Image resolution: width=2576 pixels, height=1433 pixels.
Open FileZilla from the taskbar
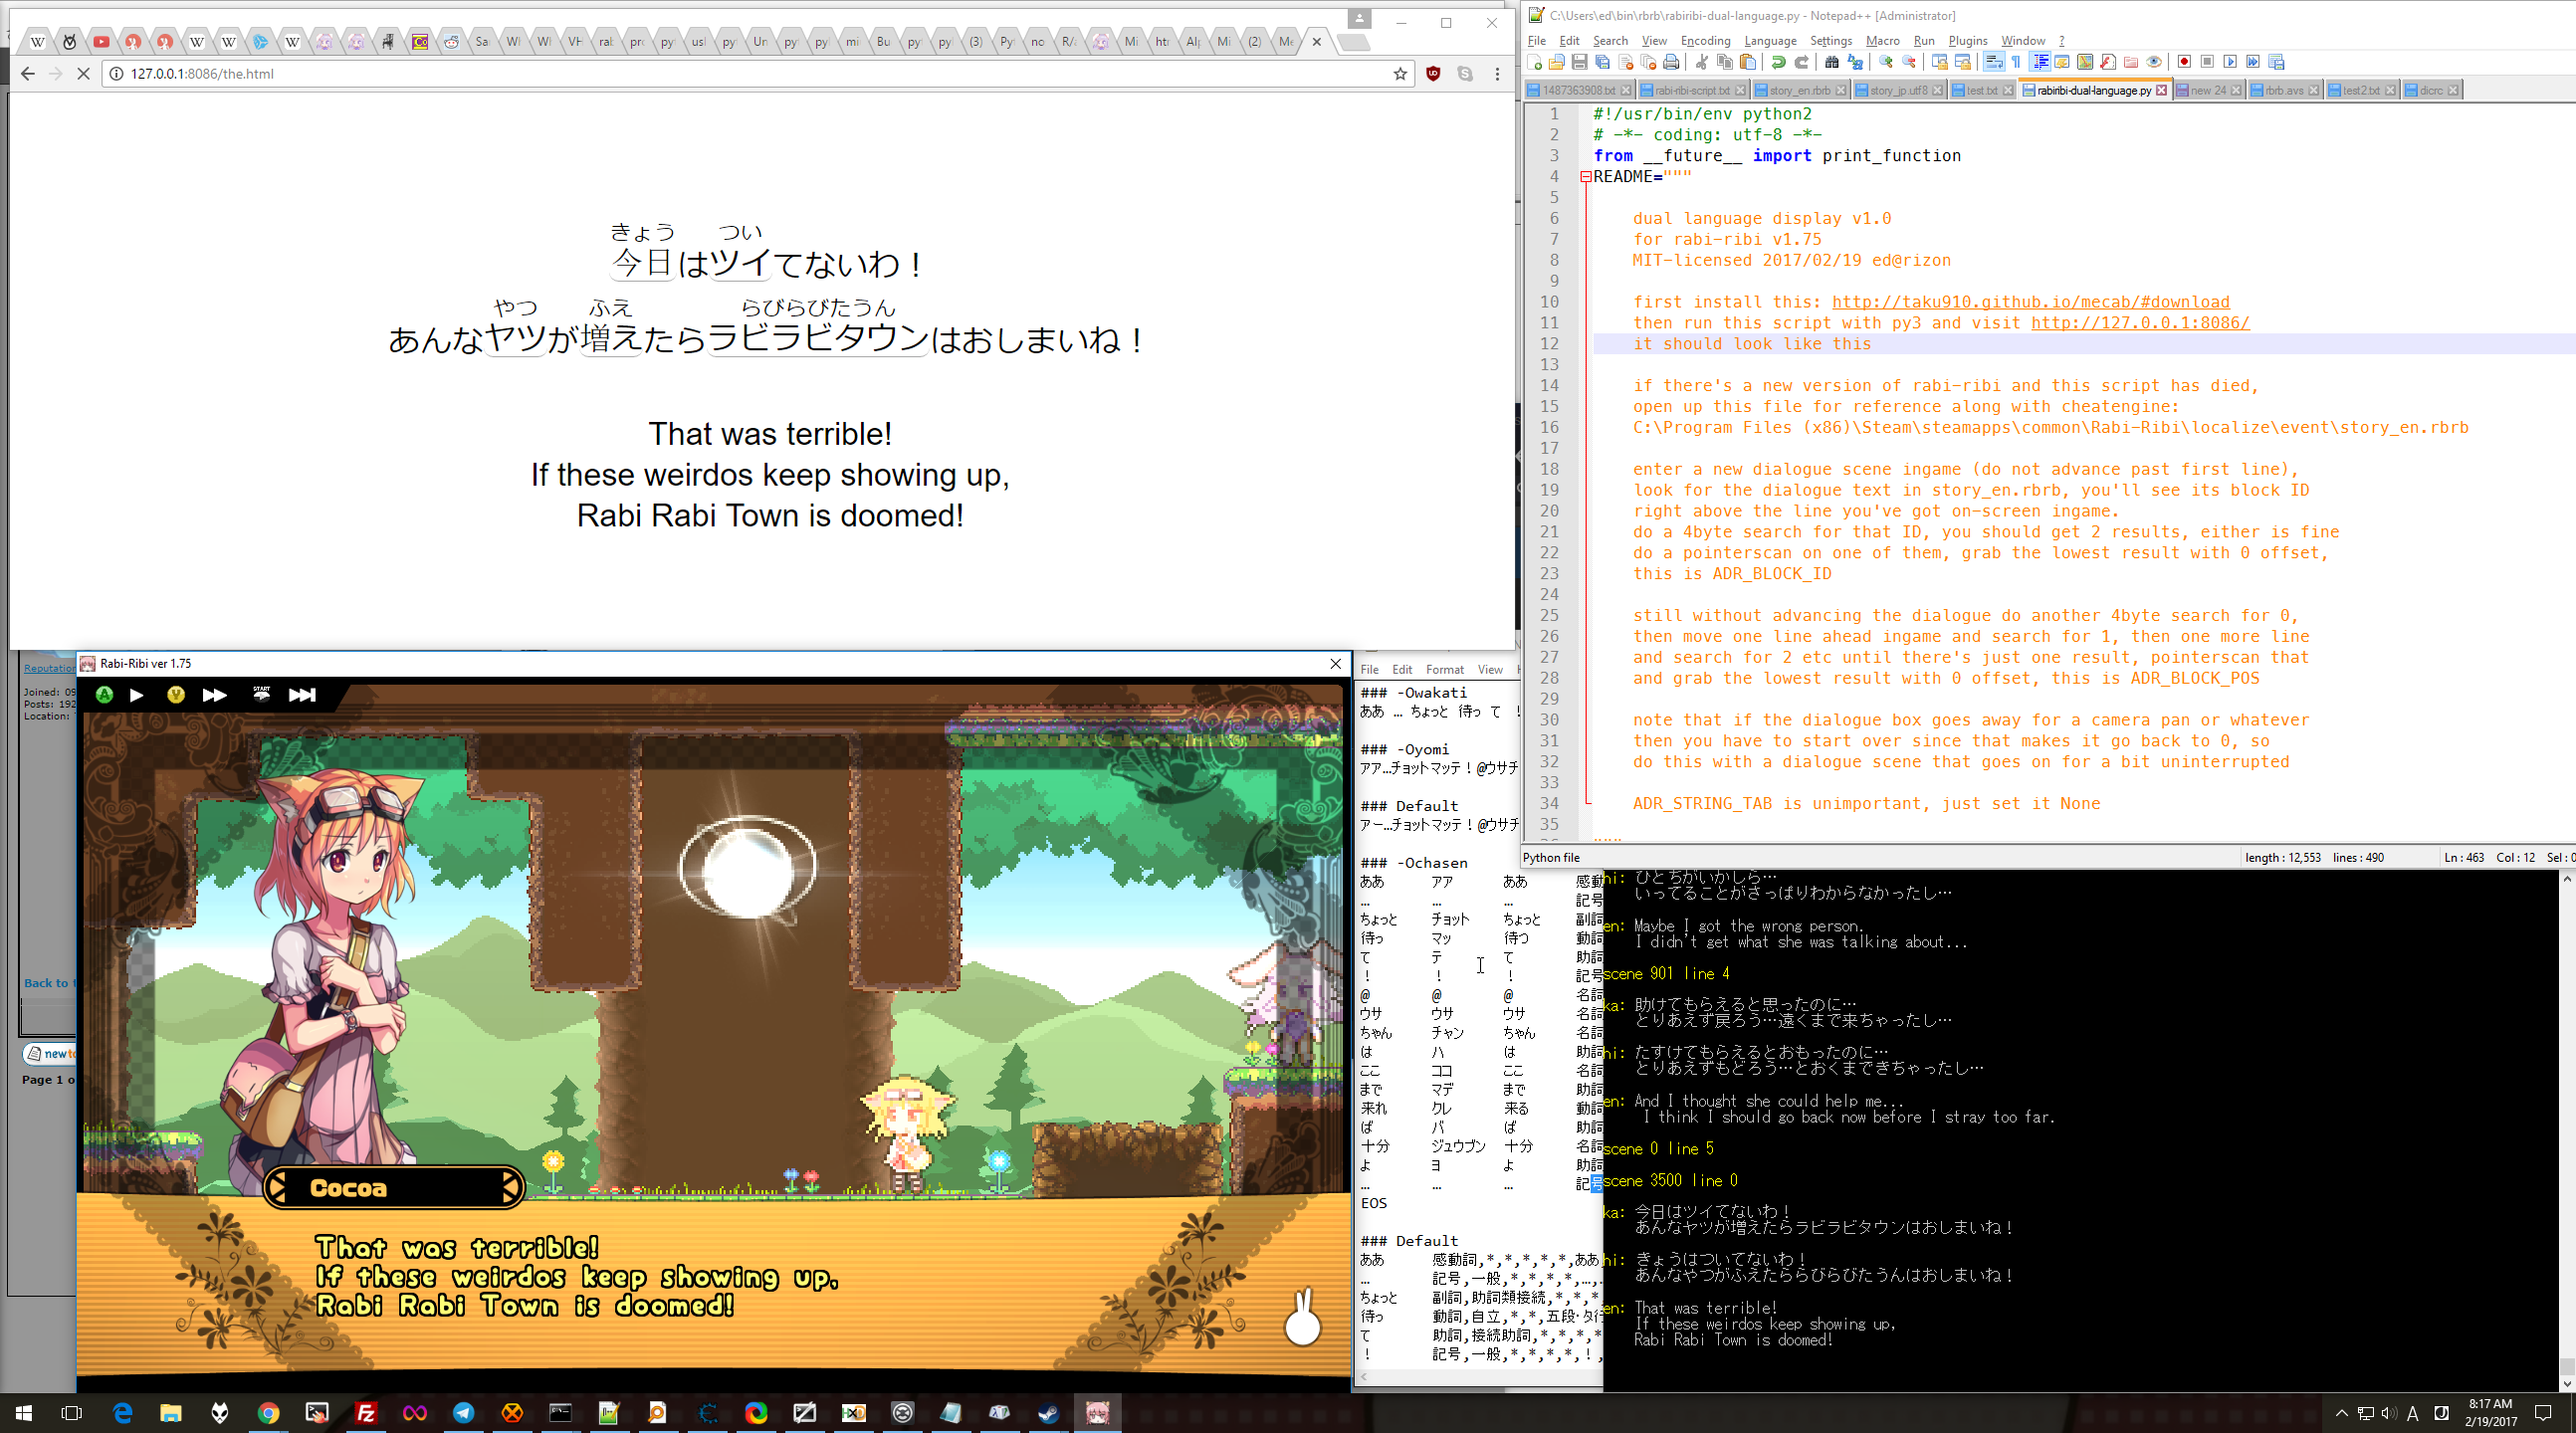point(366,1413)
